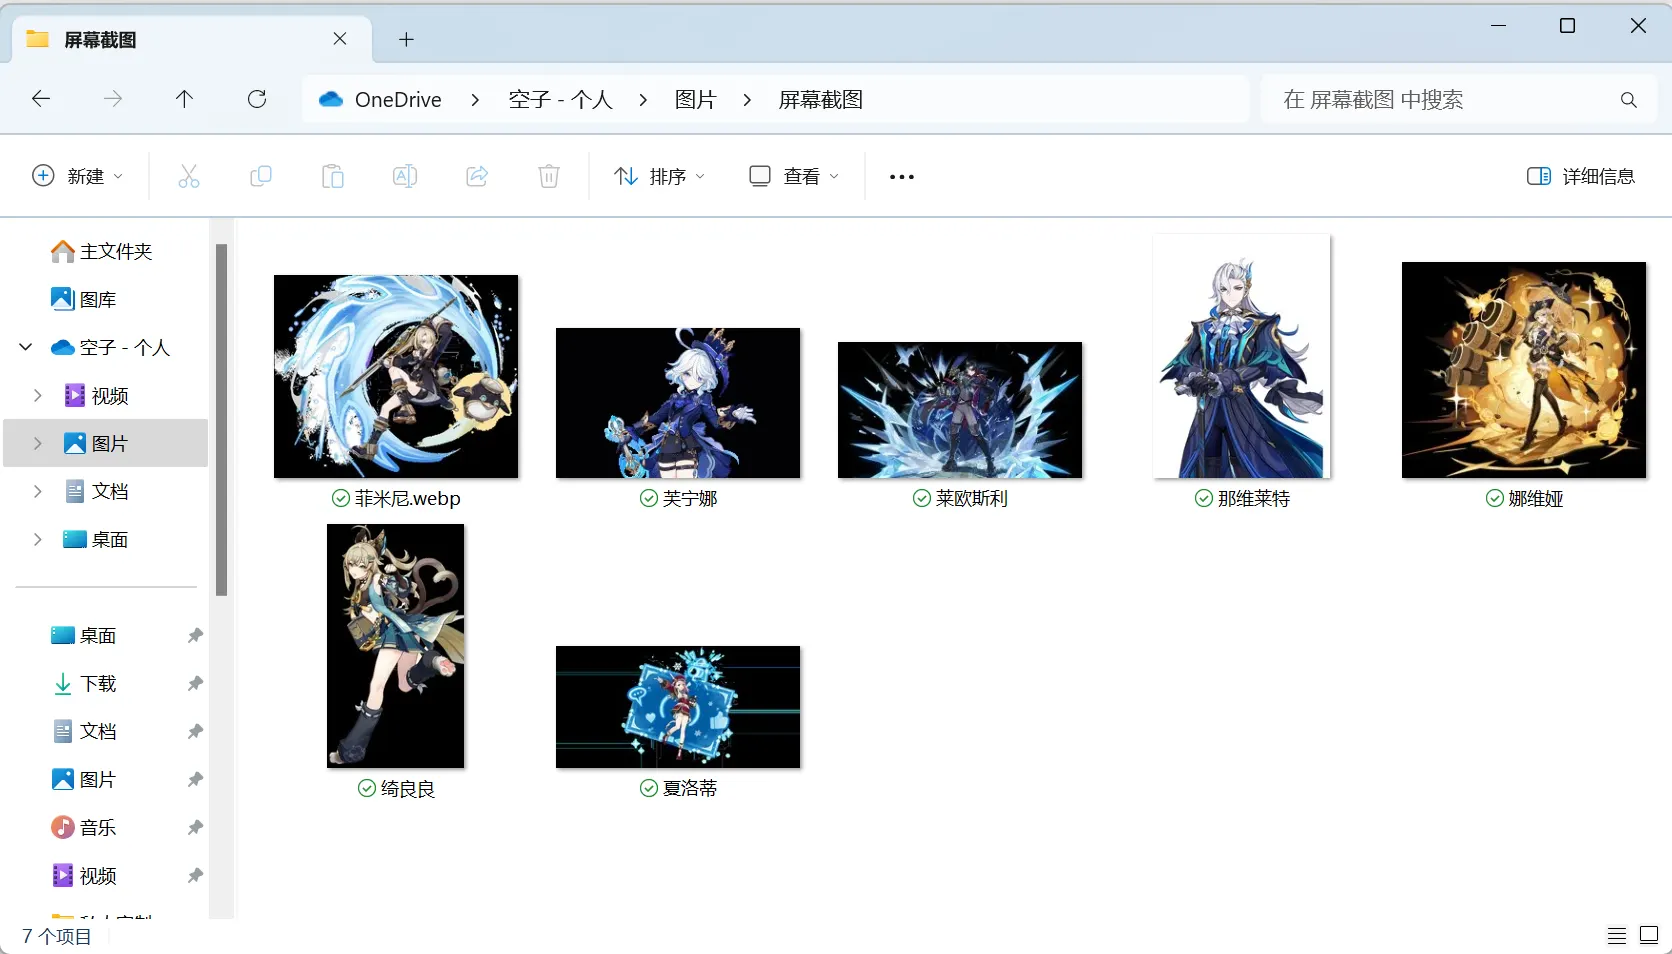Click the 芙宁娜 file name label
Screen dimensions: 1672x954
(690, 498)
